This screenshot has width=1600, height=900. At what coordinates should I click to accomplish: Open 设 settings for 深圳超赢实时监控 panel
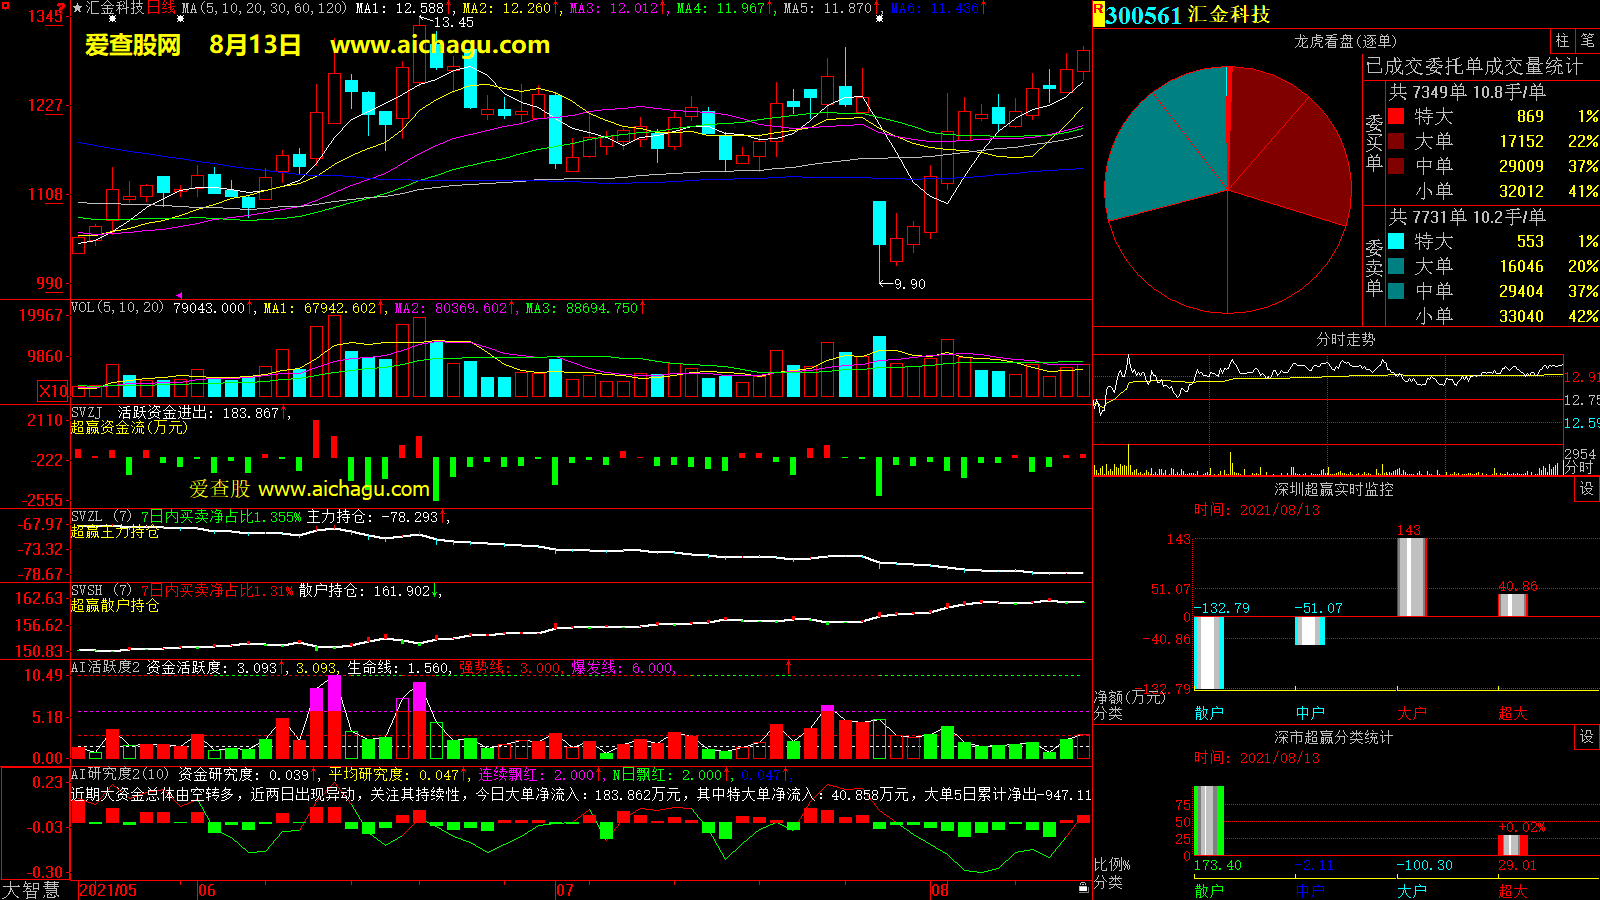click(1586, 489)
